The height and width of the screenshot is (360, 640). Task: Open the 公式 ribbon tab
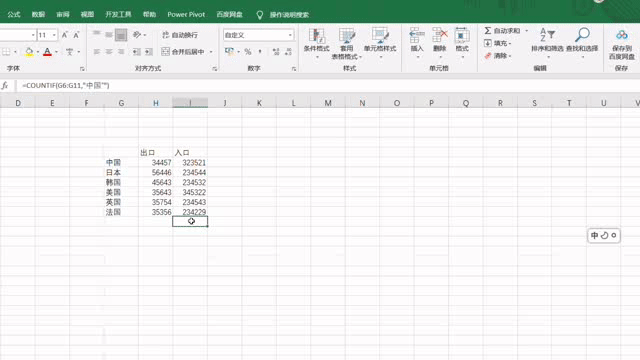13,14
